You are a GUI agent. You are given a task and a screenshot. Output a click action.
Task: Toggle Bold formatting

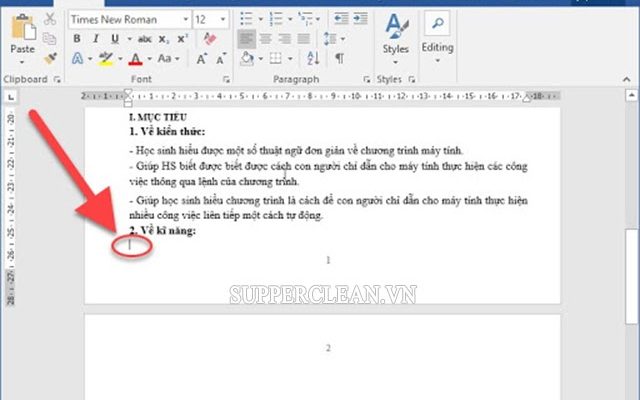[77, 39]
